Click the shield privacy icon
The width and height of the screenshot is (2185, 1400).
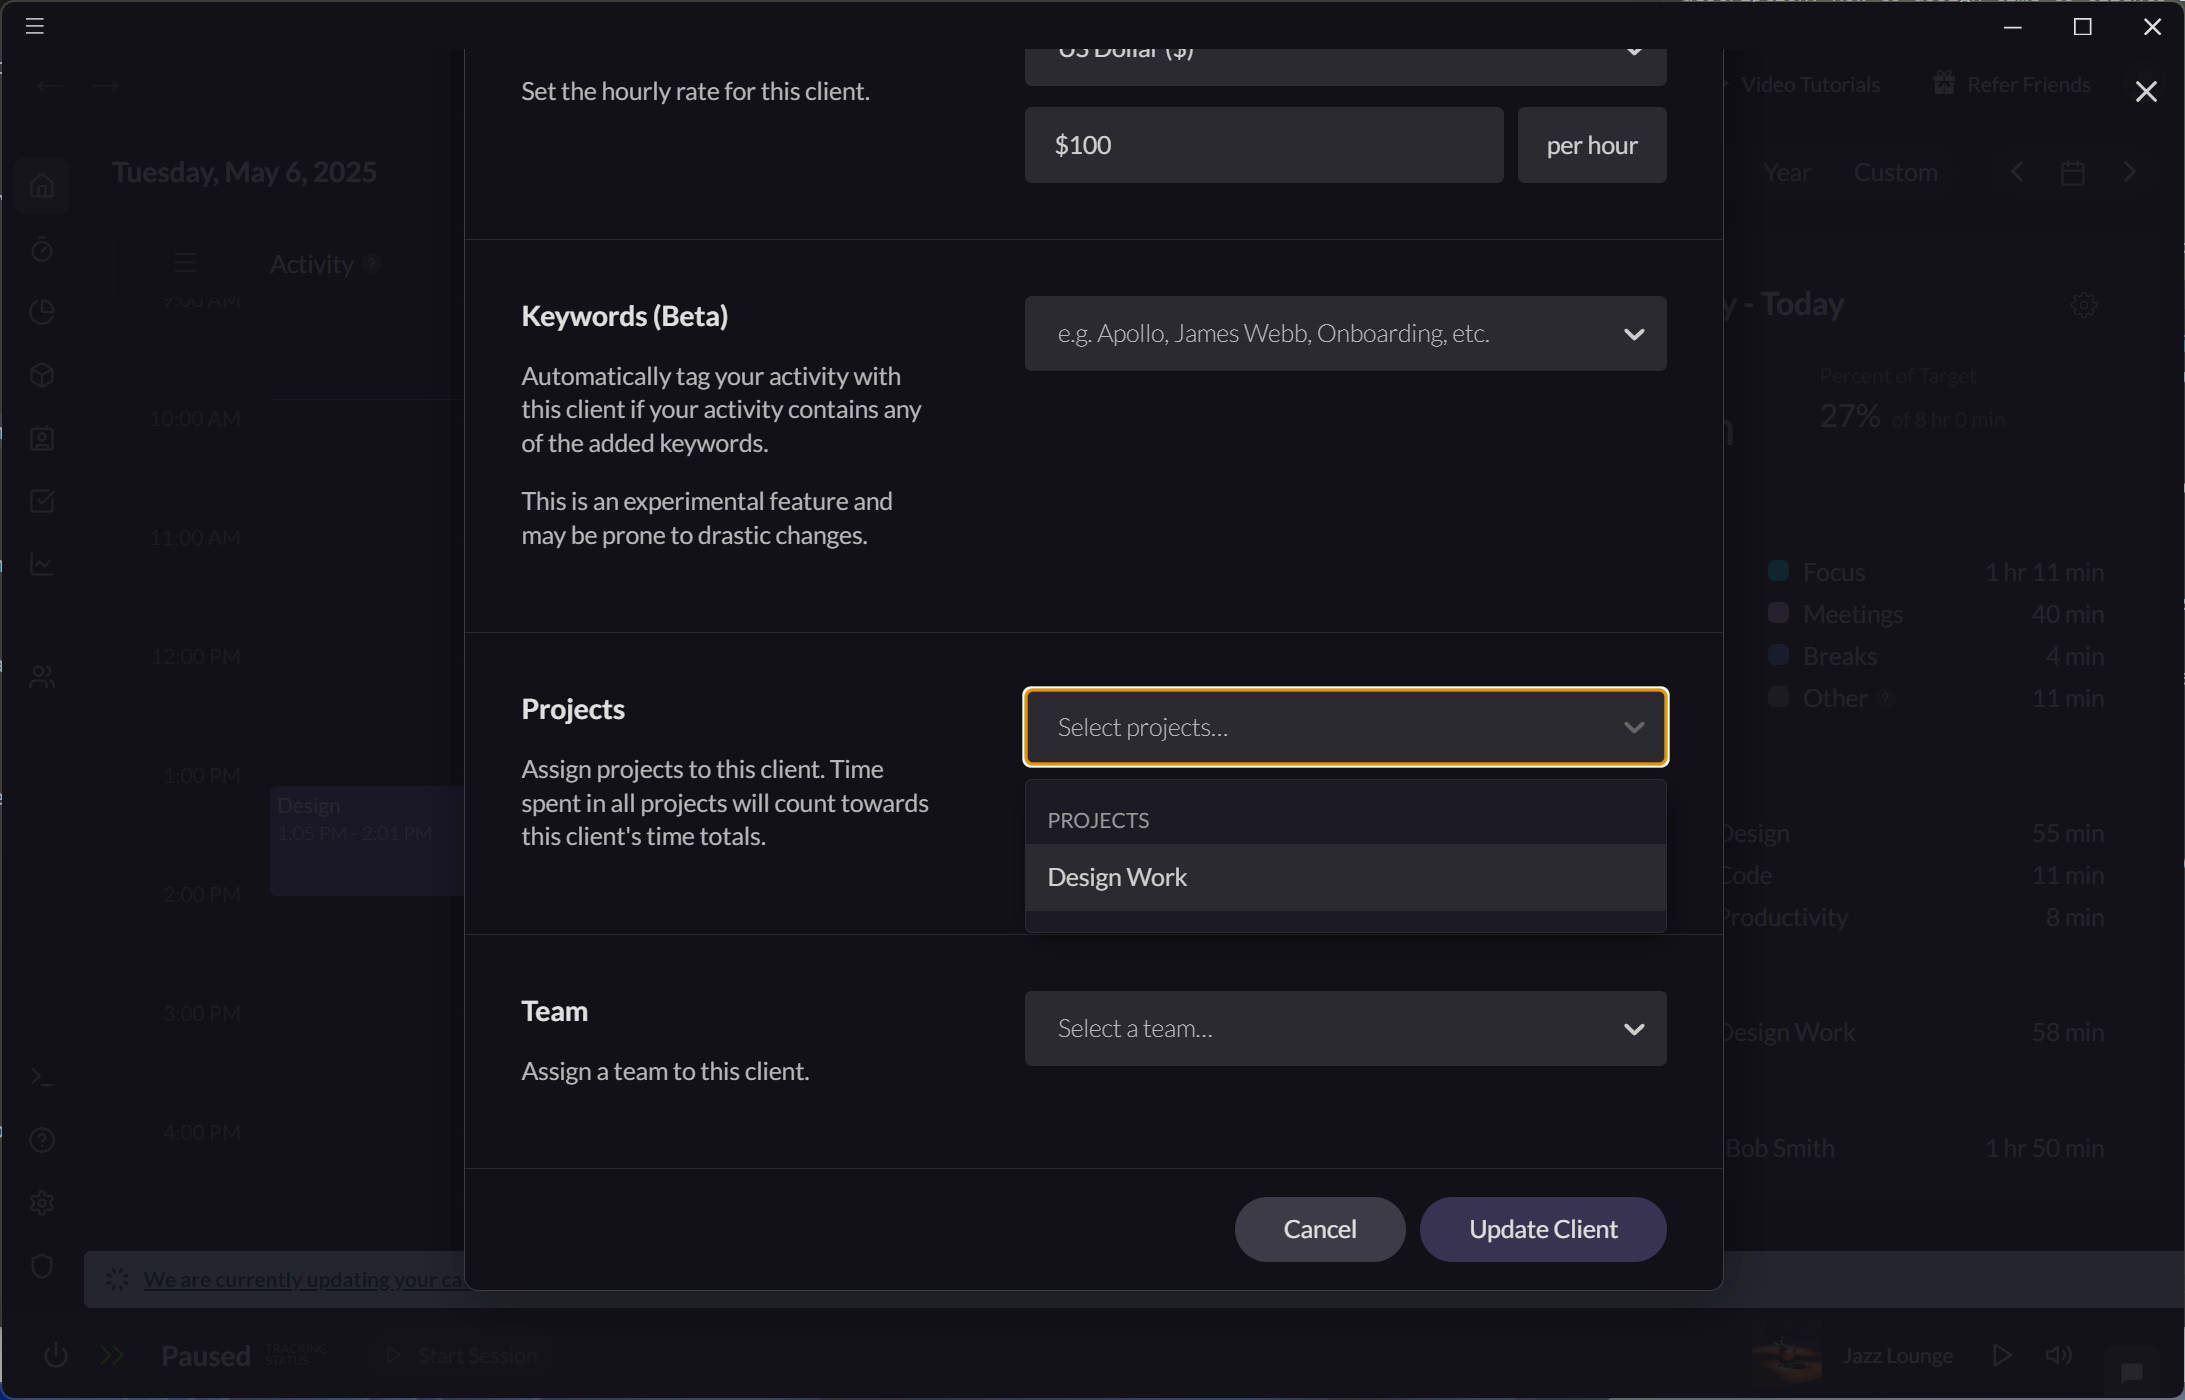[x=42, y=1266]
